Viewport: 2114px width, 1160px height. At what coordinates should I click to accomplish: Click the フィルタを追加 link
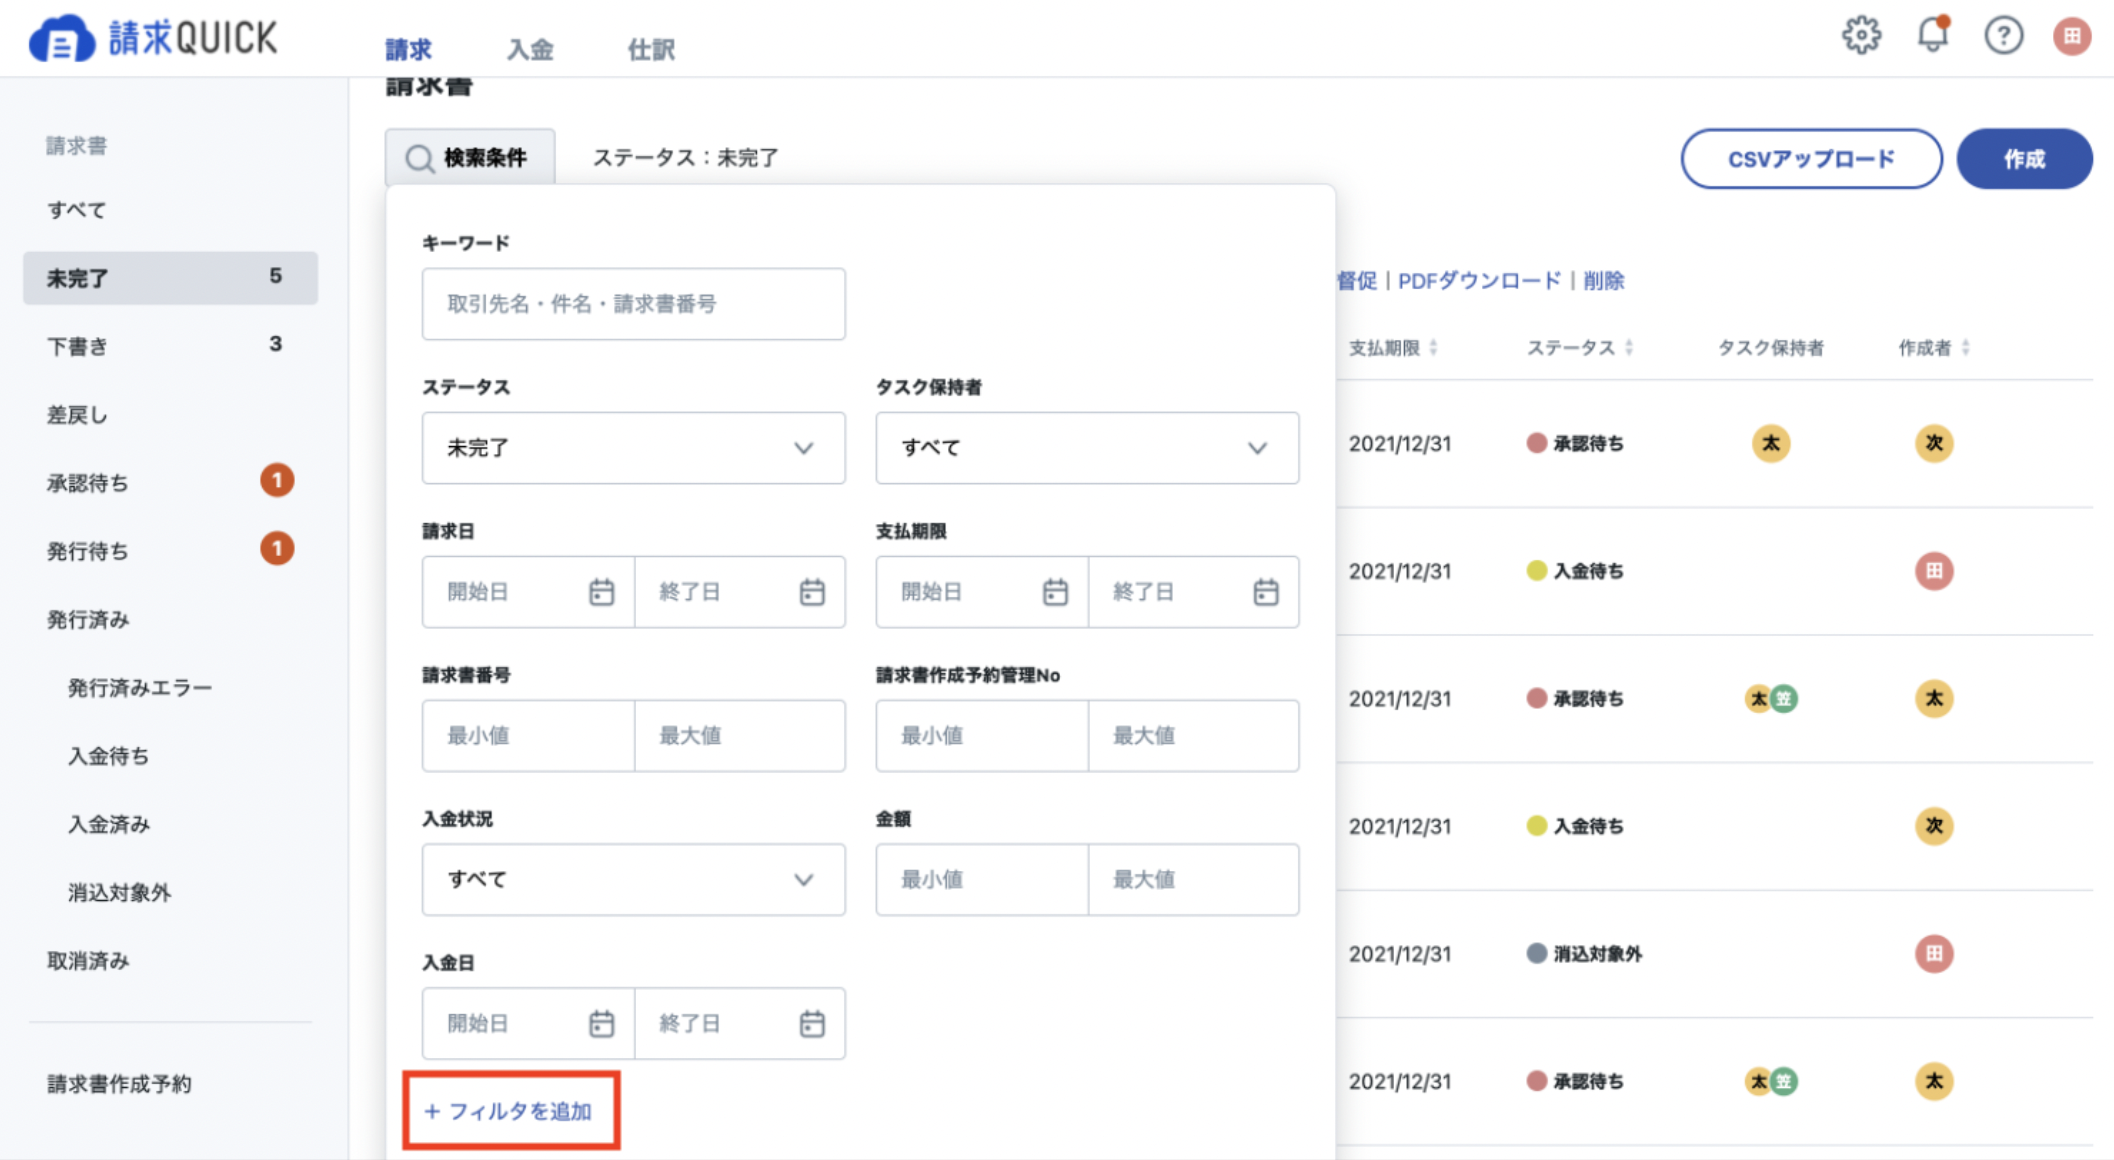[x=508, y=1112]
